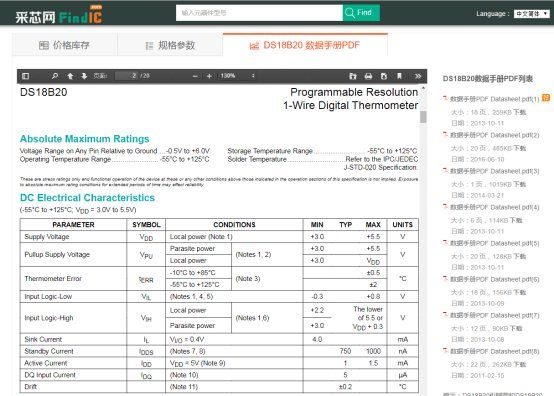Open Datasheet pdf(1) link
The height and width of the screenshot is (396, 554).
[495, 99]
